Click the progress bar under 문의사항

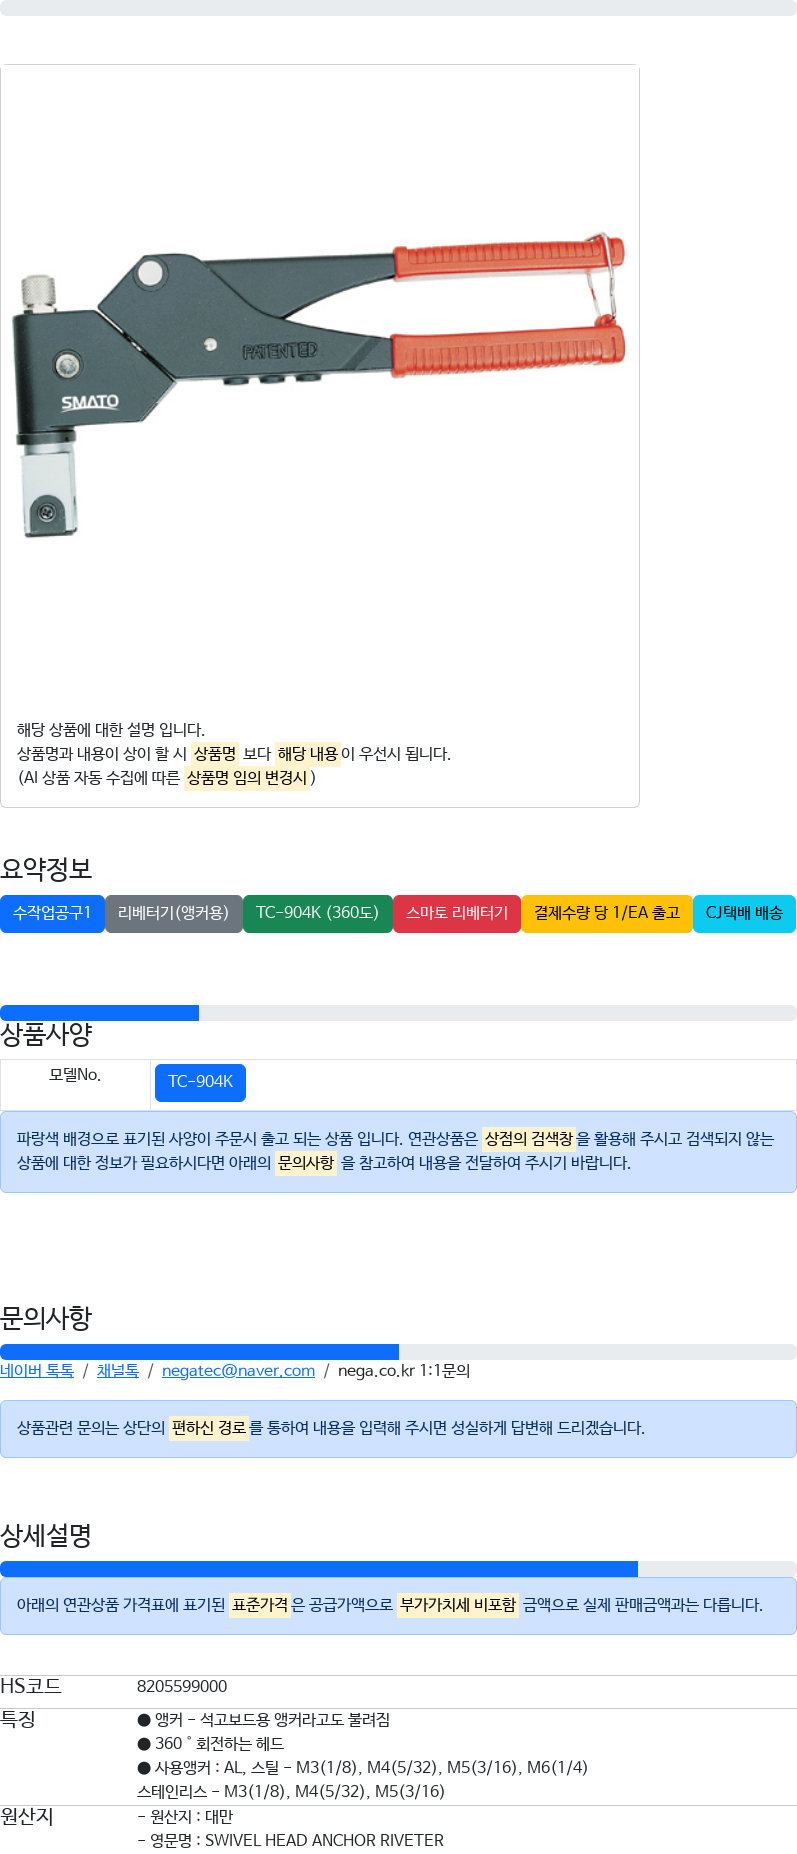398,1352
